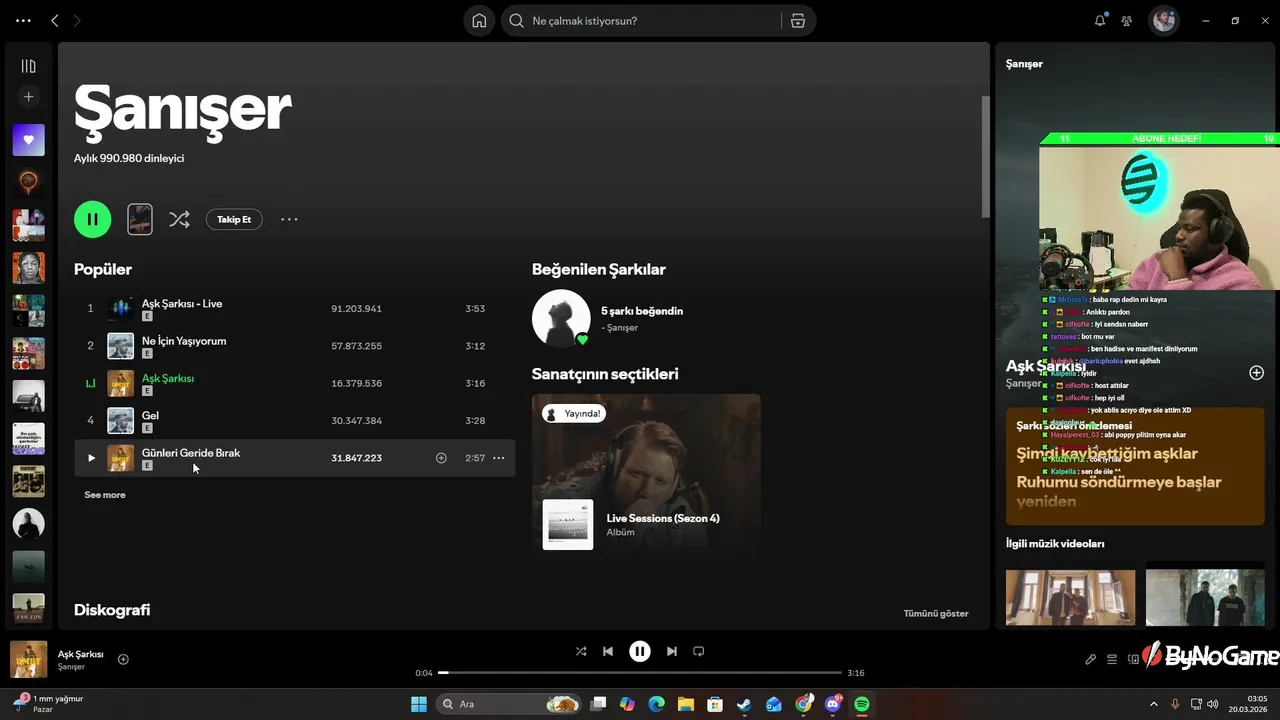The height and width of the screenshot is (720, 1280).
Task: Open the weather widget 1 mm yağmur
Action: 48,703
